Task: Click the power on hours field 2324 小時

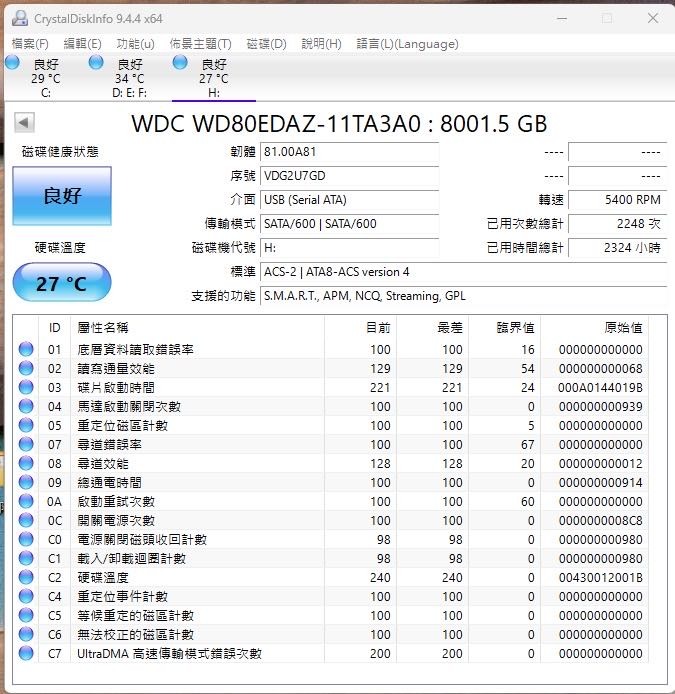Action: (x=617, y=247)
